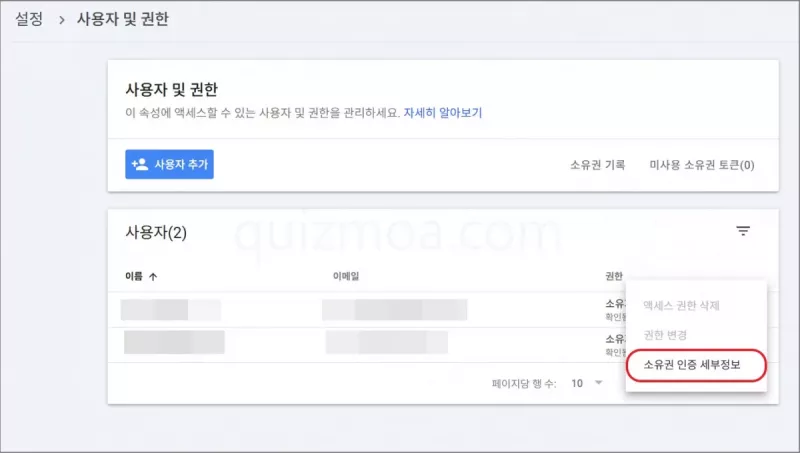Open the 자세히 알아보기 link

pyautogui.click(x=443, y=113)
